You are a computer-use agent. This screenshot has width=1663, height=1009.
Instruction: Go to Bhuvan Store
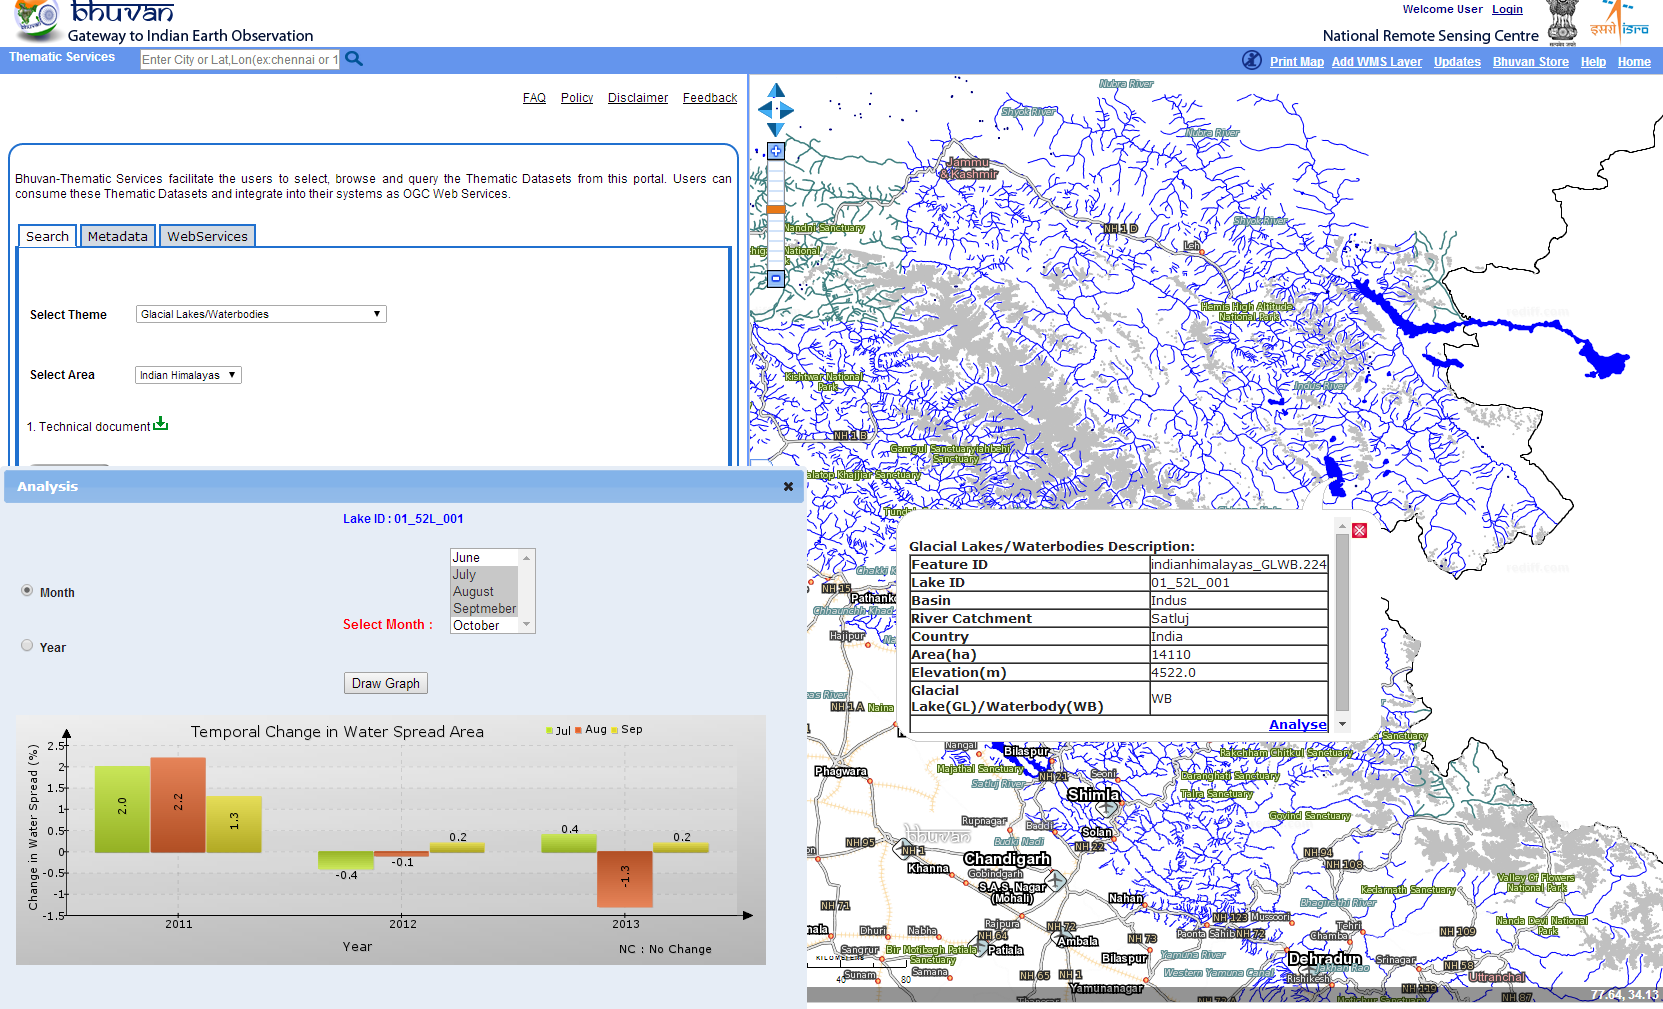(x=1530, y=62)
